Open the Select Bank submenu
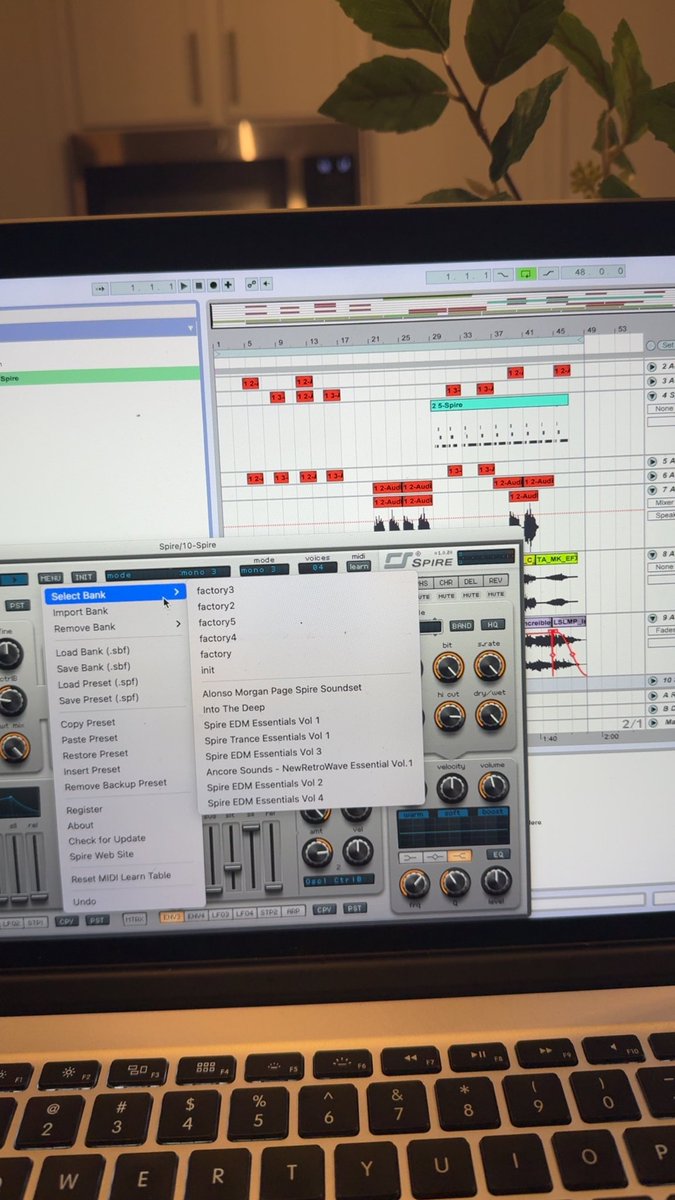This screenshot has height=1200, width=675. 115,595
